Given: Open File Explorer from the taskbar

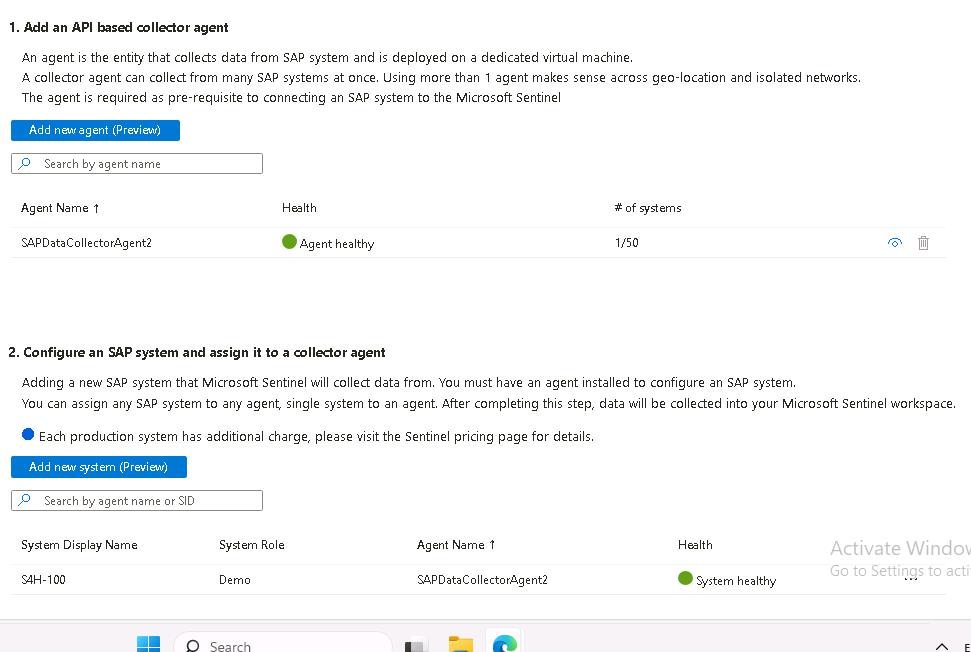Looking at the screenshot, I should tap(460, 644).
